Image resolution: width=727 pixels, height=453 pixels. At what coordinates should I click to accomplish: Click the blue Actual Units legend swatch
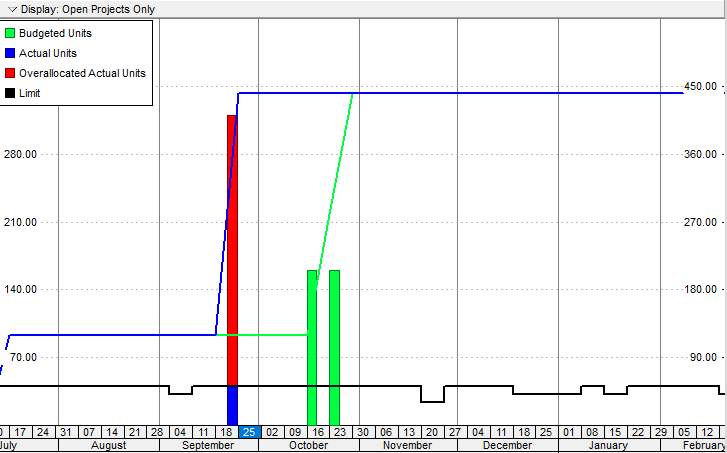coord(10,53)
